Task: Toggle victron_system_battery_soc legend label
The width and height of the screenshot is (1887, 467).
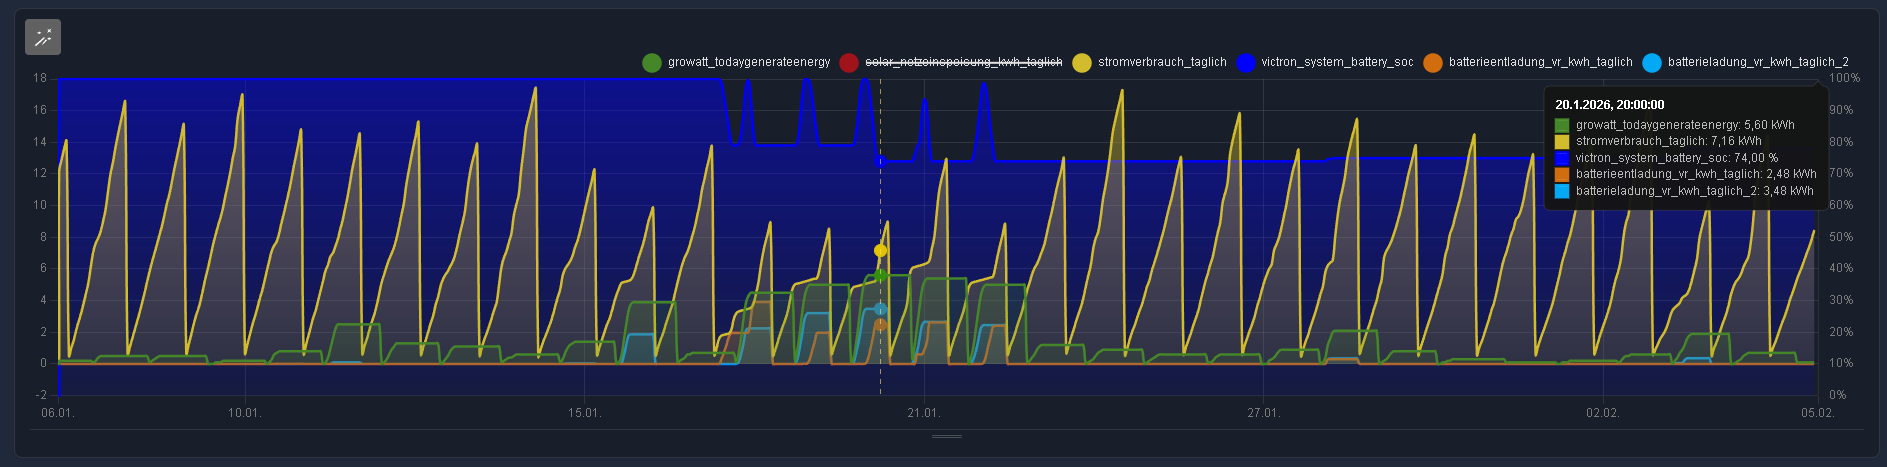Action: pos(1337,62)
